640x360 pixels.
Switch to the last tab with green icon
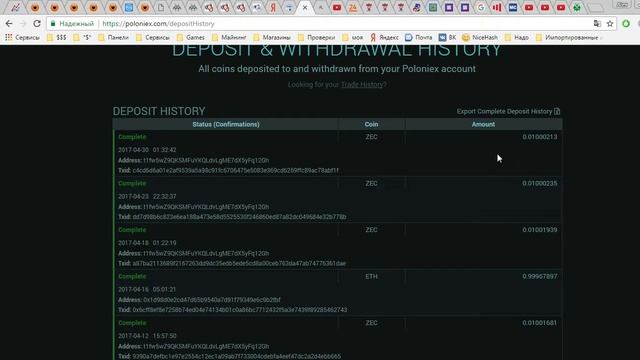[x=577, y=7]
